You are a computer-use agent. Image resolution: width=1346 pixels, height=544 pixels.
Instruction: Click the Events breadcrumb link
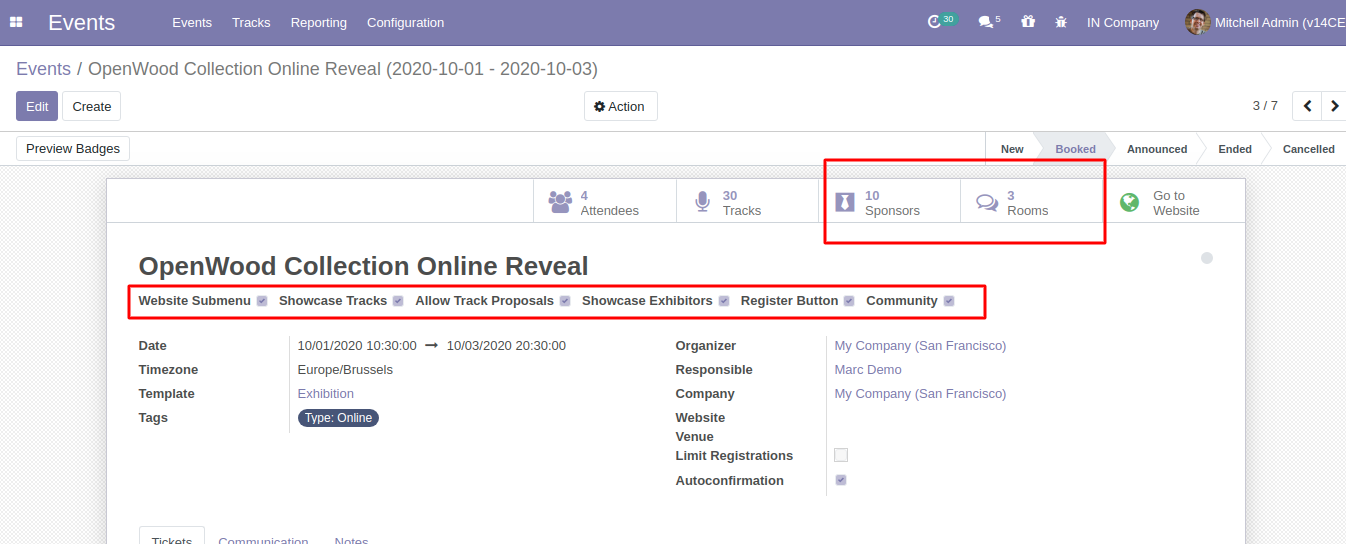43,69
